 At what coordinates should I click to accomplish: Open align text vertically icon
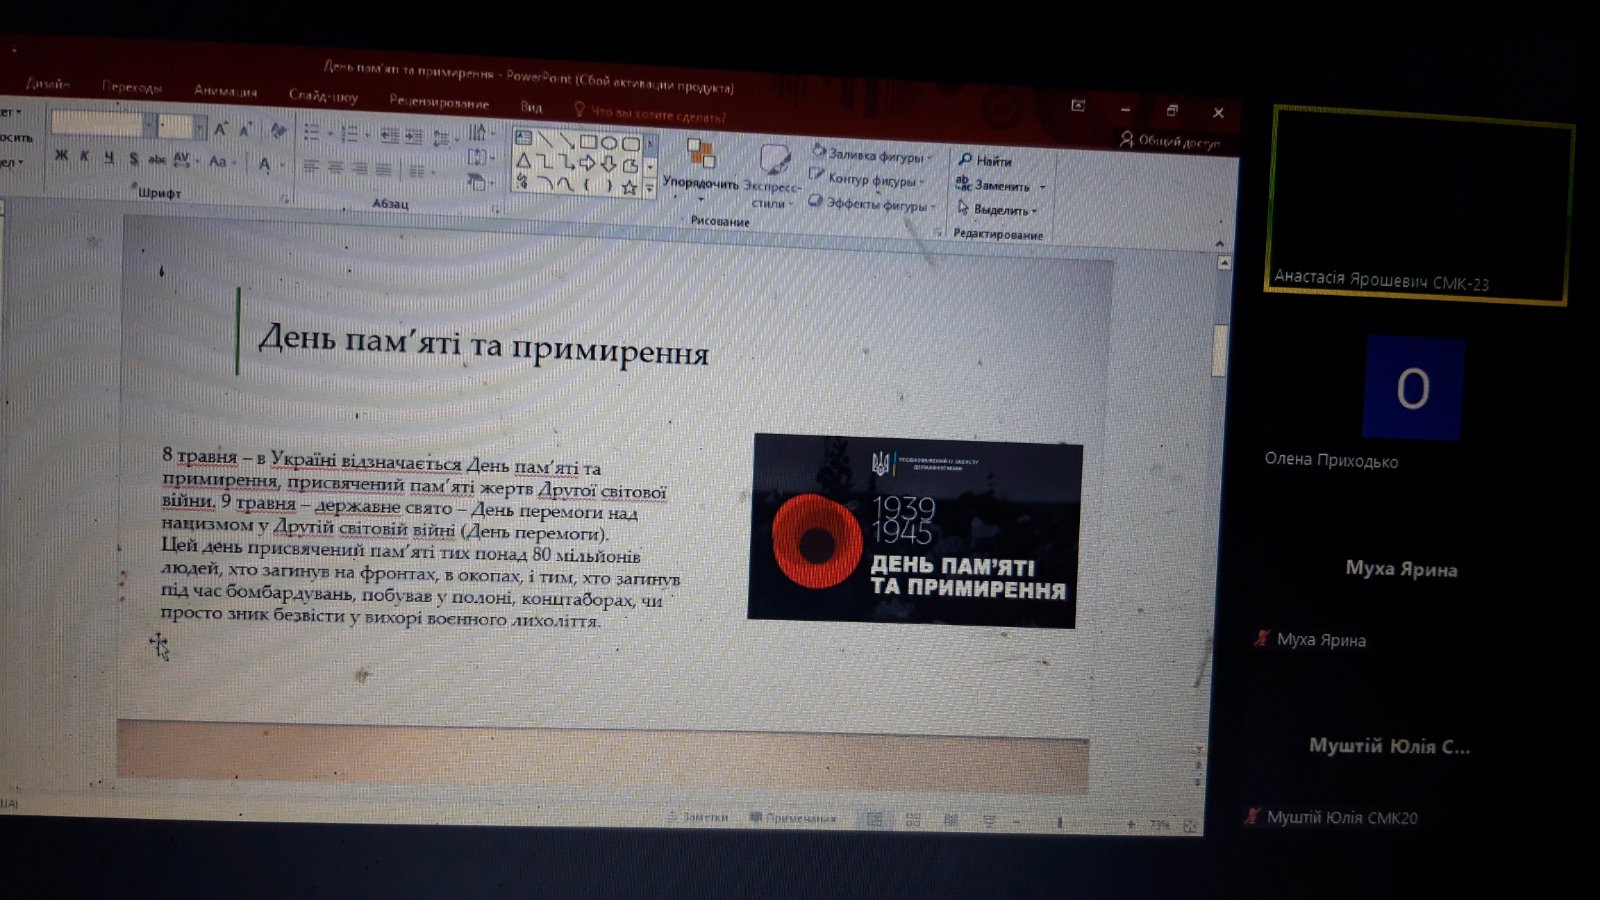pyautogui.click(x=479, y=157)
